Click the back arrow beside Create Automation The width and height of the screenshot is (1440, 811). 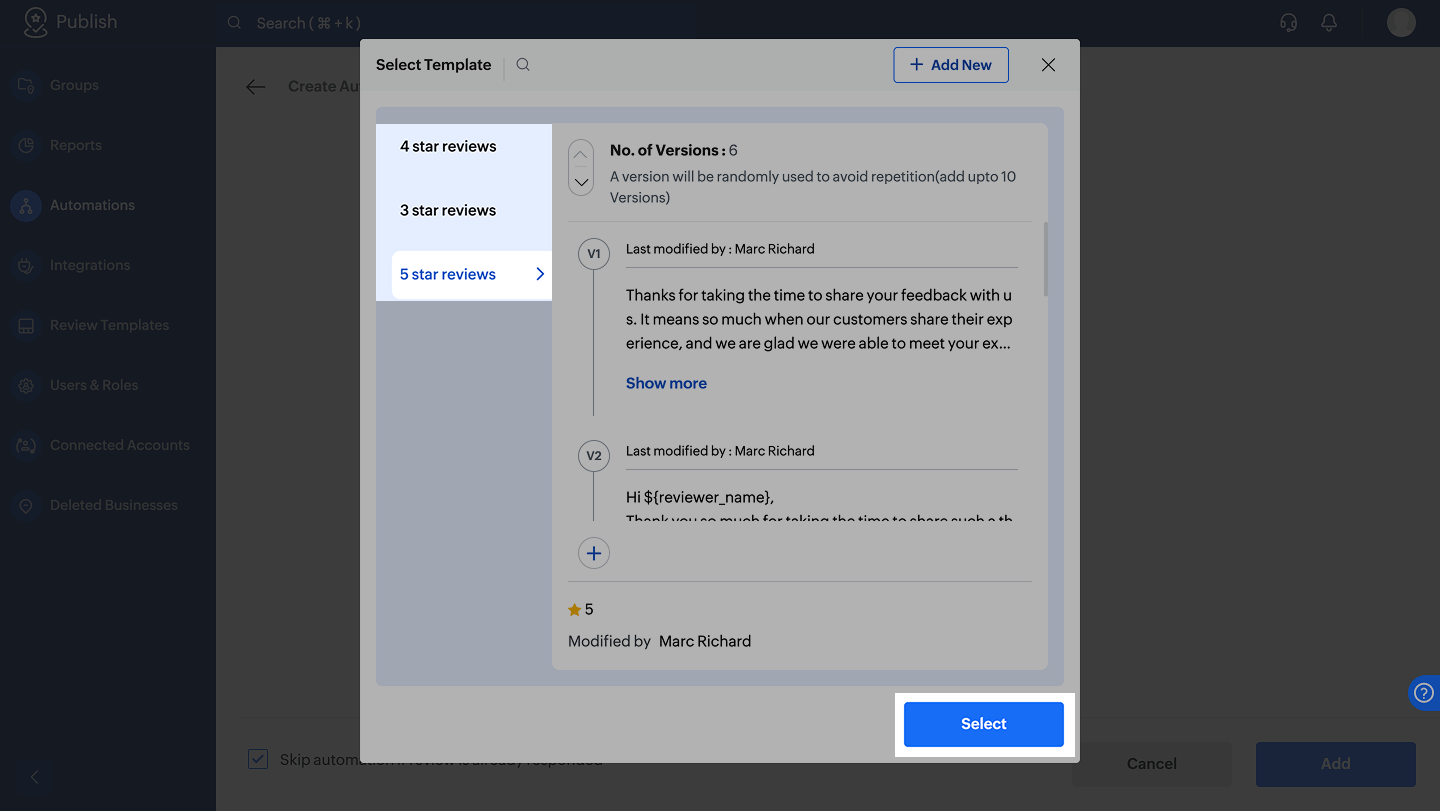256,87
